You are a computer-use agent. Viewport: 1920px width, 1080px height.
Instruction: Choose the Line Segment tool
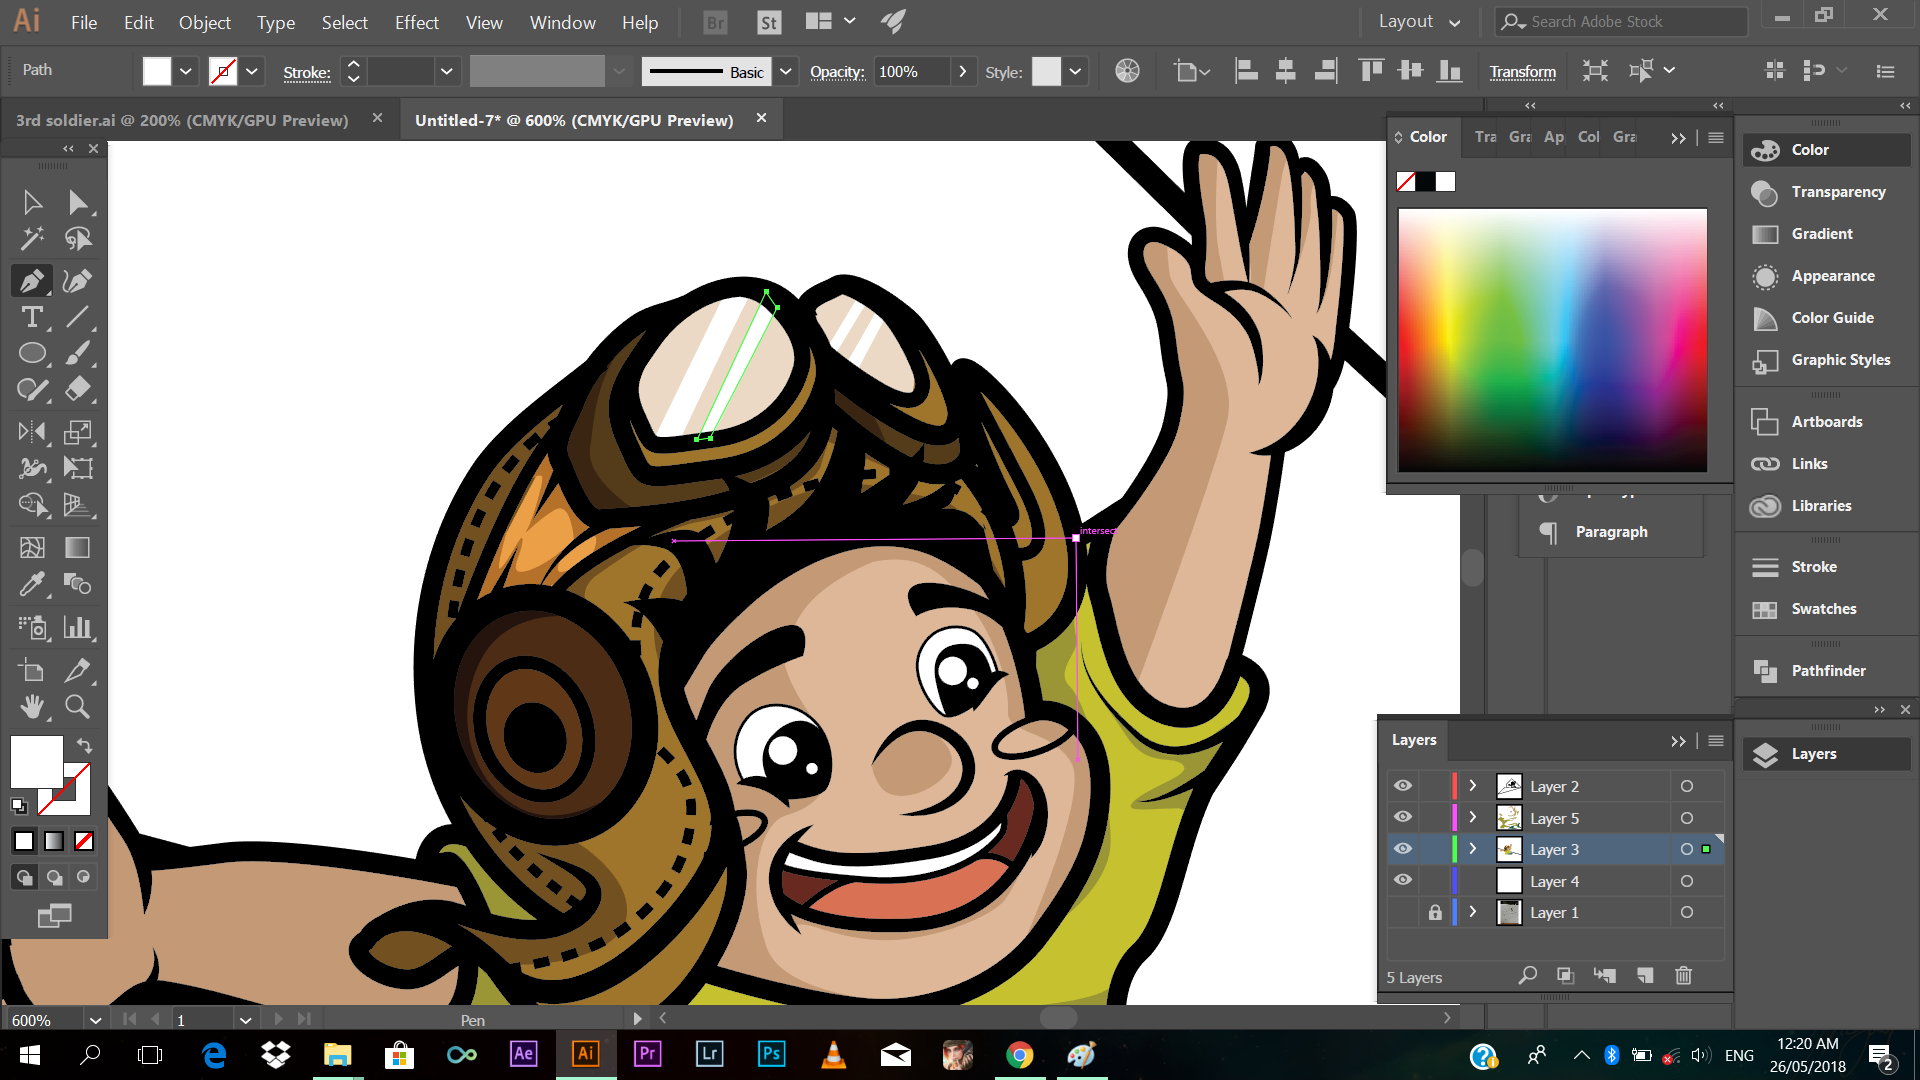point(77,317)
